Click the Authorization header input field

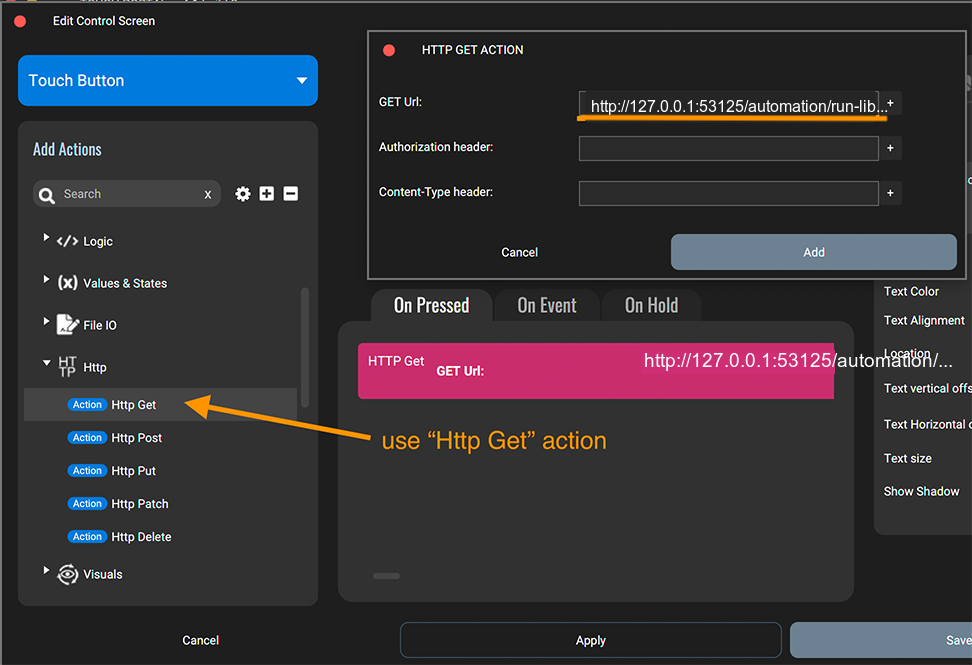click(x=728, y=149)
